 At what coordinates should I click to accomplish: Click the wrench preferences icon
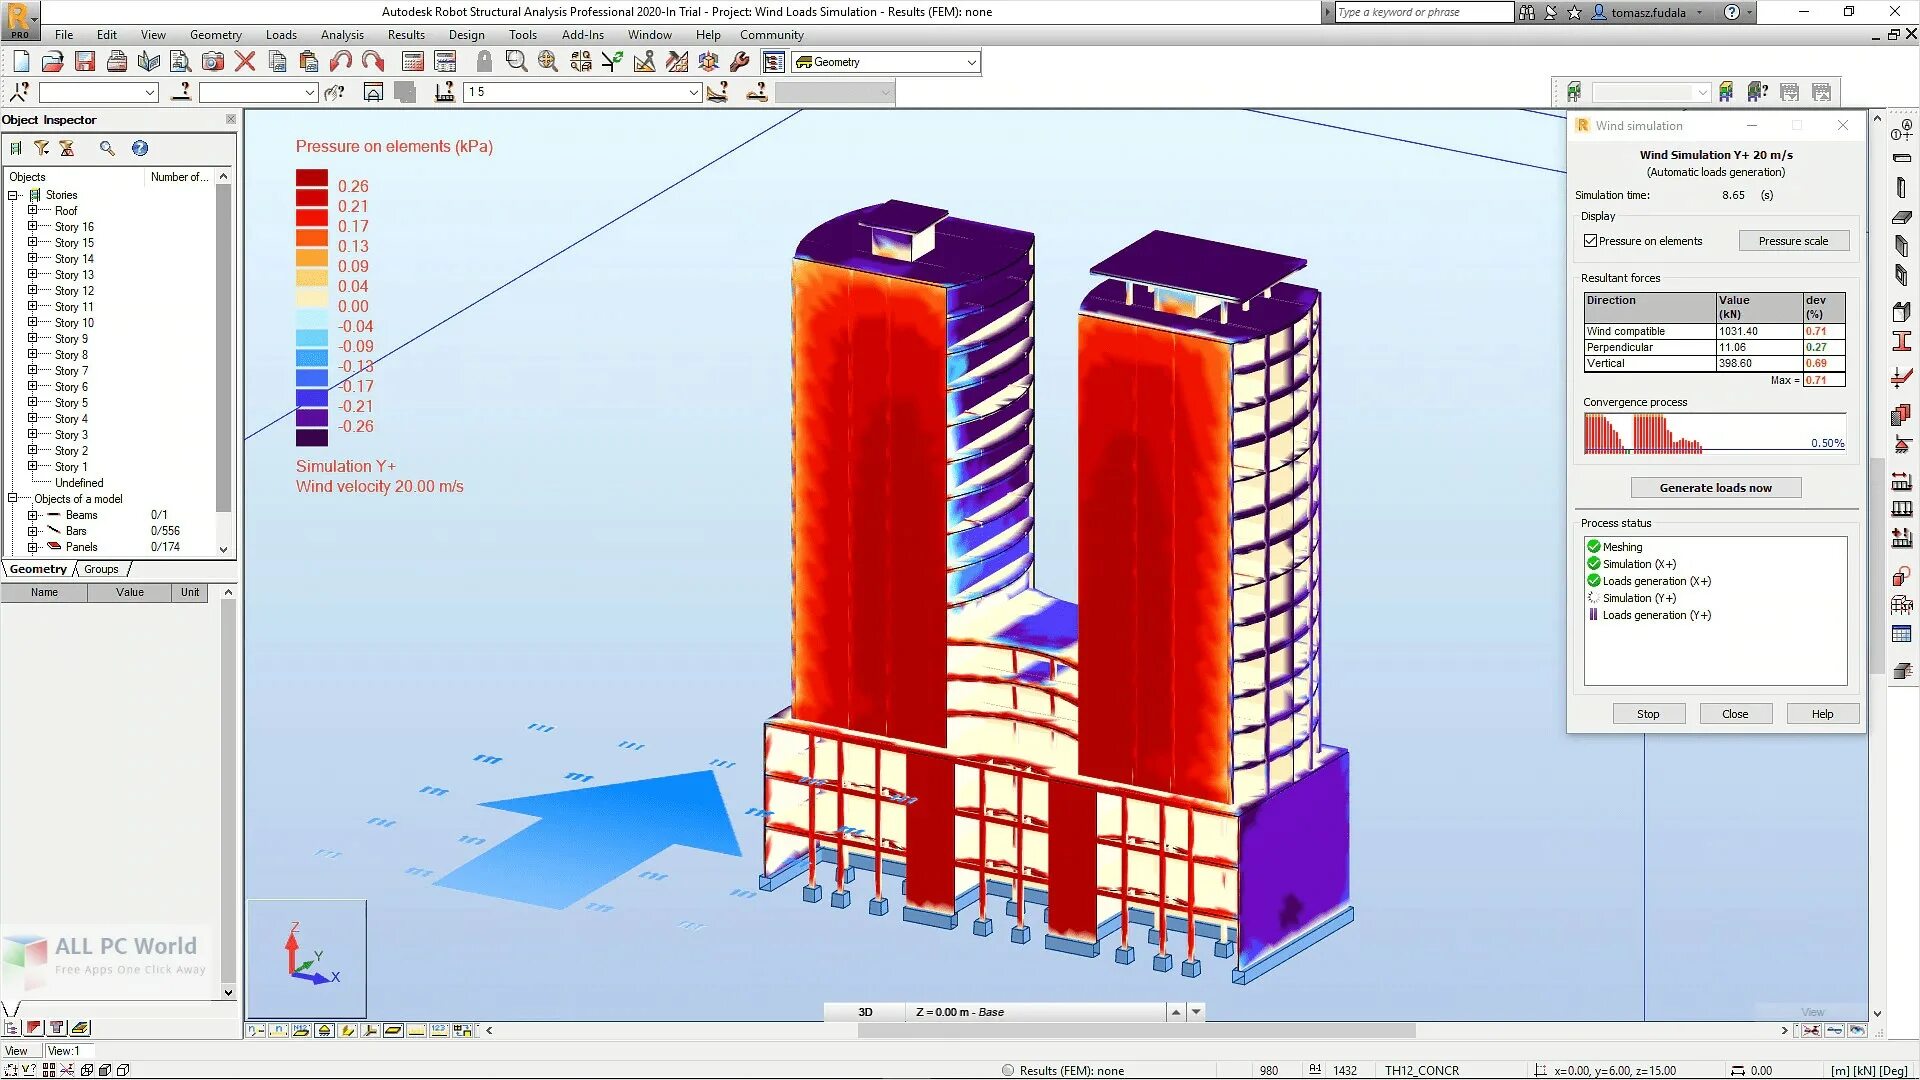(740, 62)
